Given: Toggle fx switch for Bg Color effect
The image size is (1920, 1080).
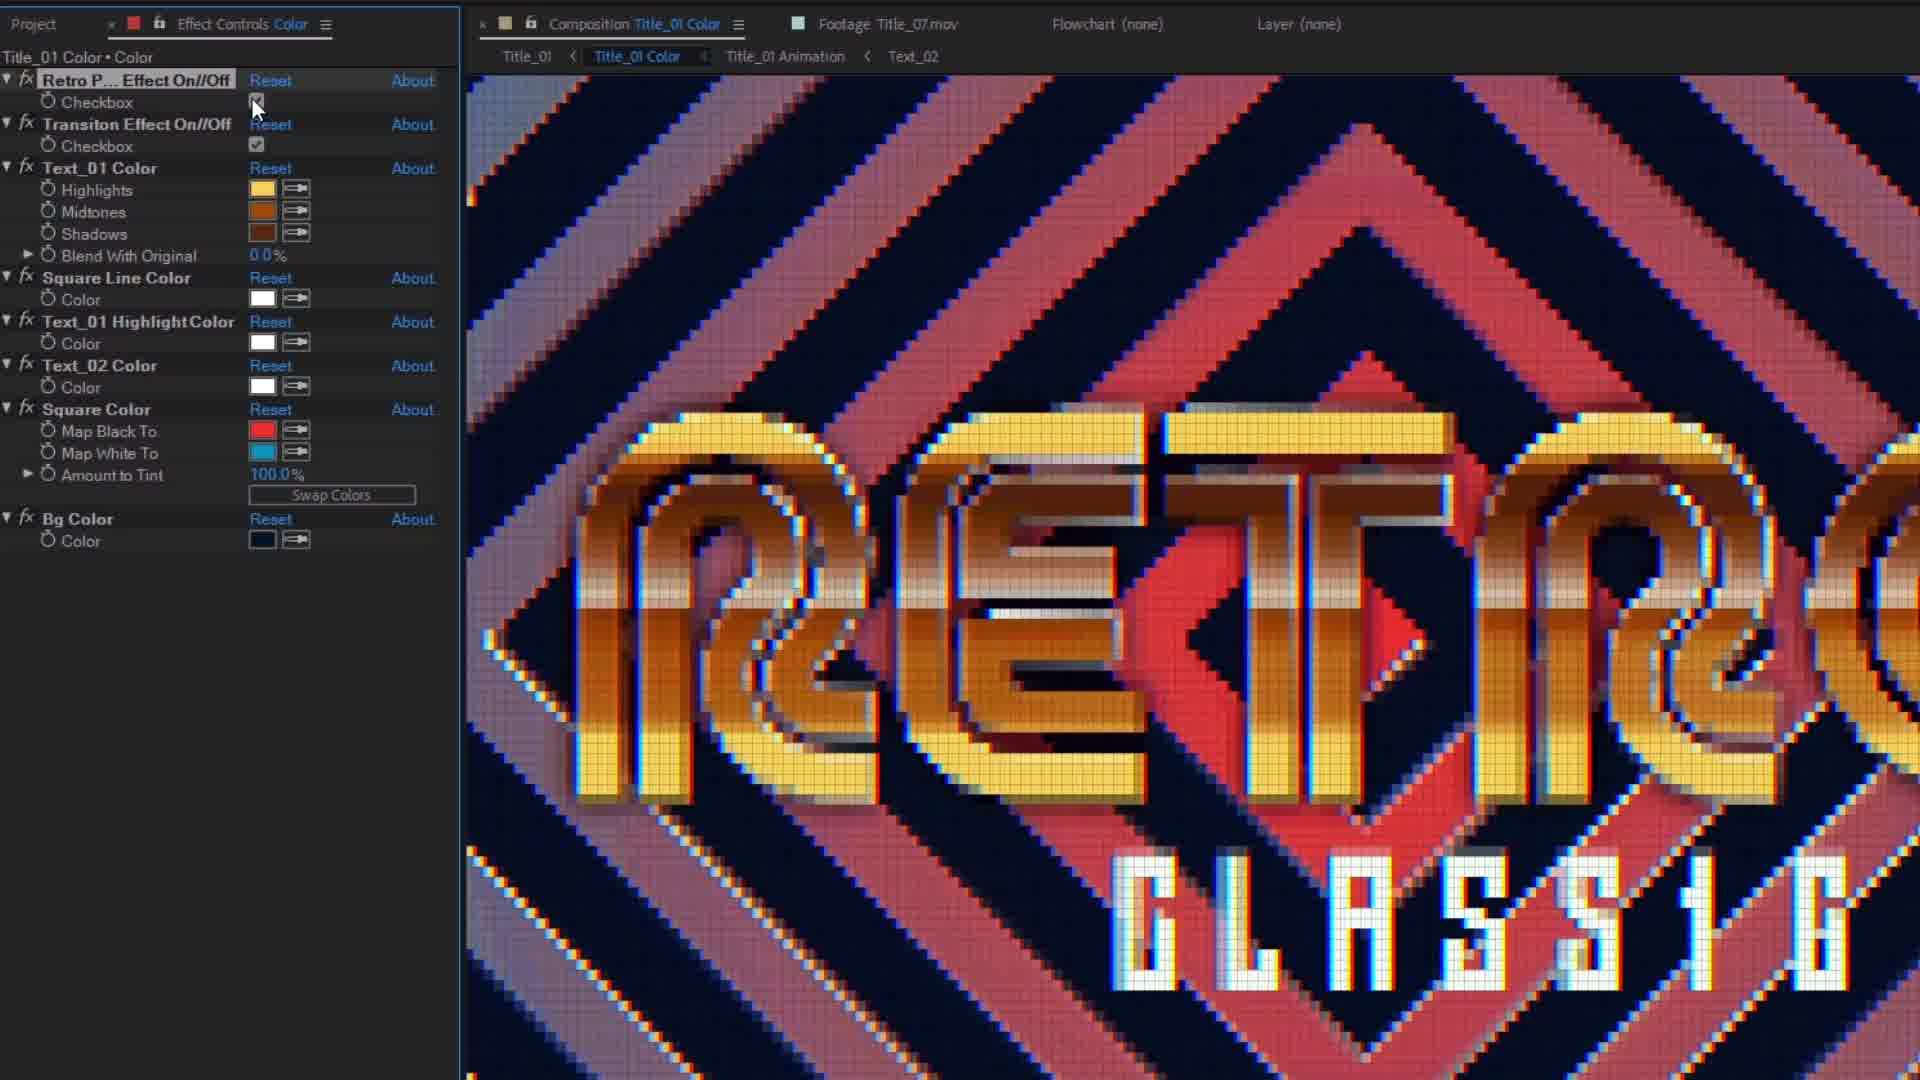Looking at the screenshot, I should [26, 518].
